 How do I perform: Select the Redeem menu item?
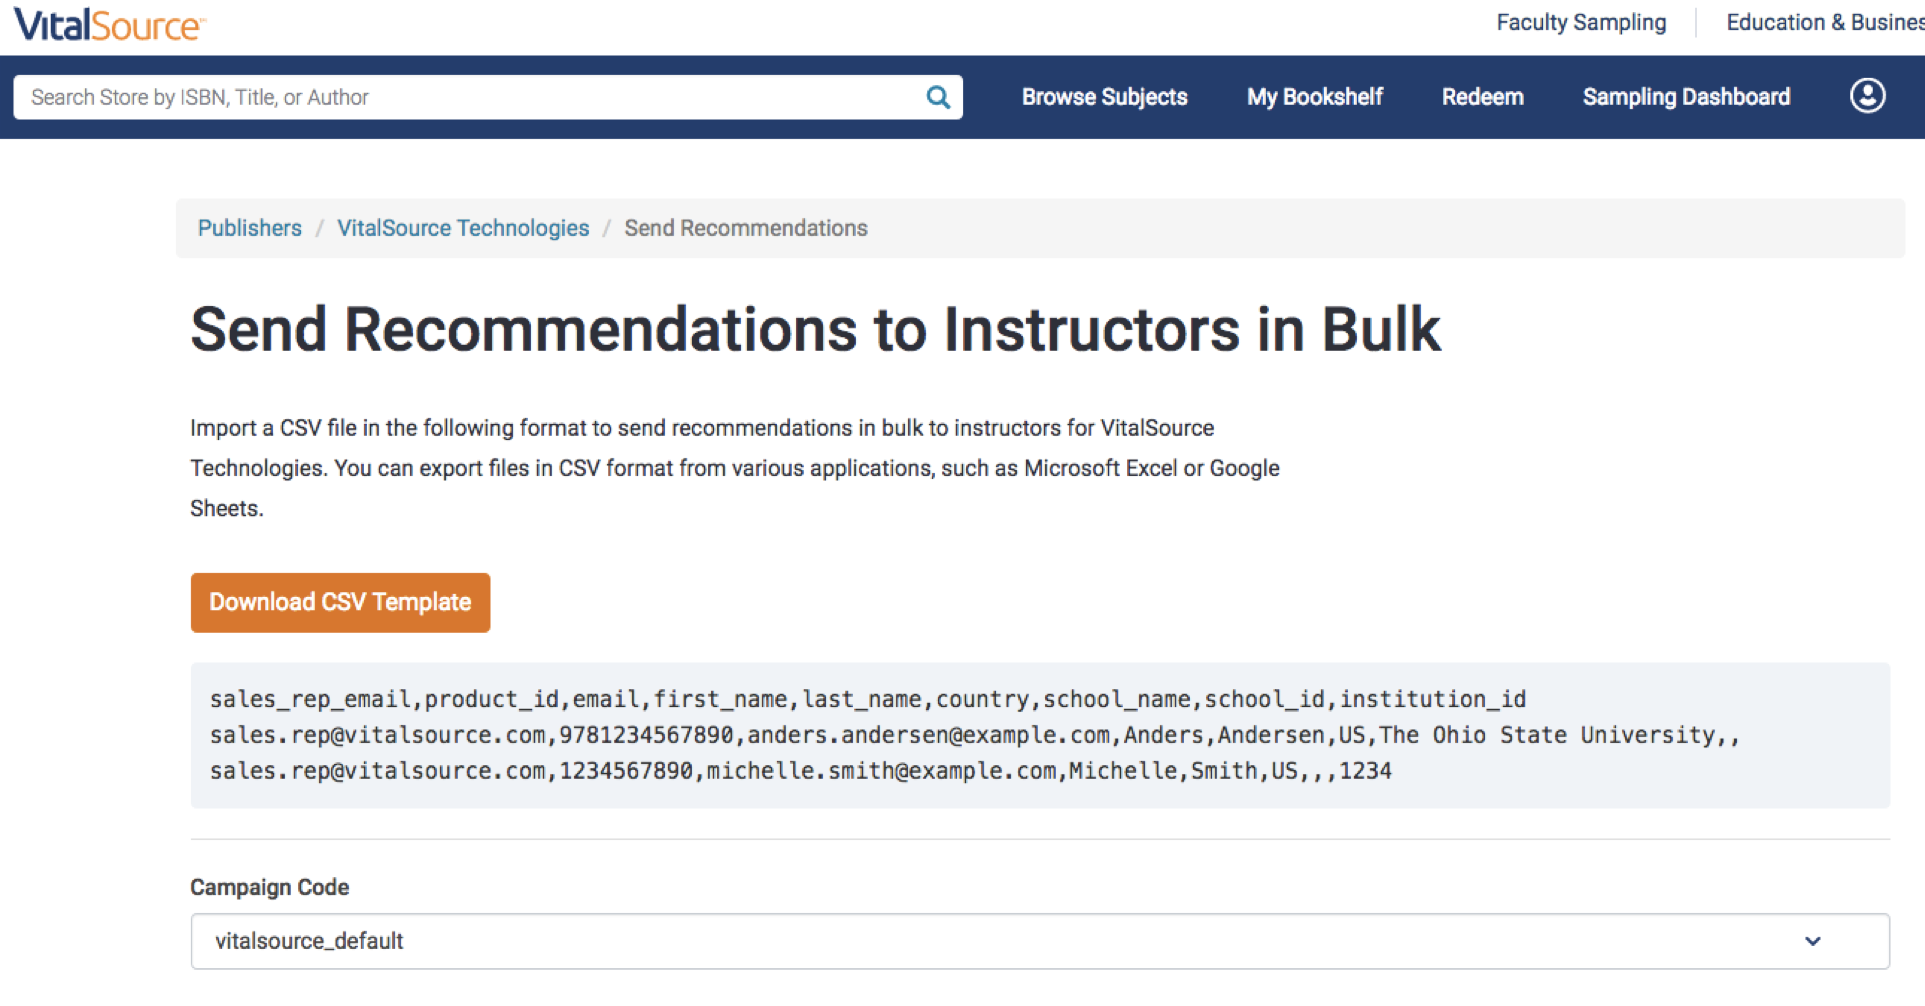[x=1483, y=96]
